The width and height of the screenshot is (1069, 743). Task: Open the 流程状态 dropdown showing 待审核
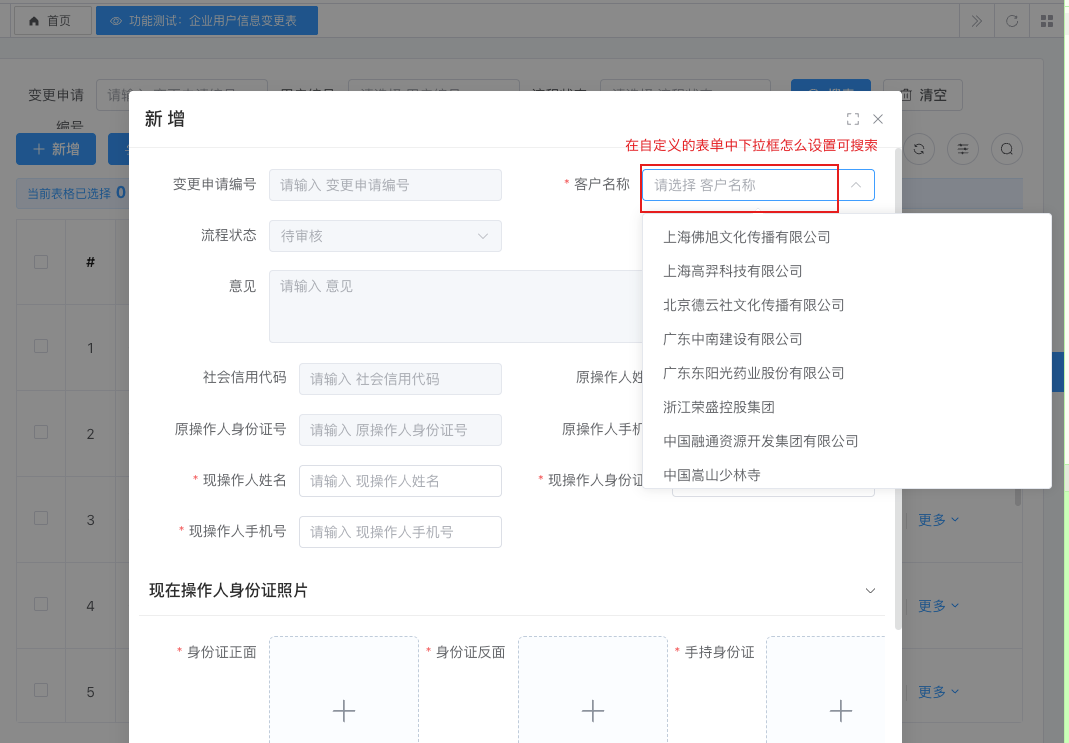(385, 236)
